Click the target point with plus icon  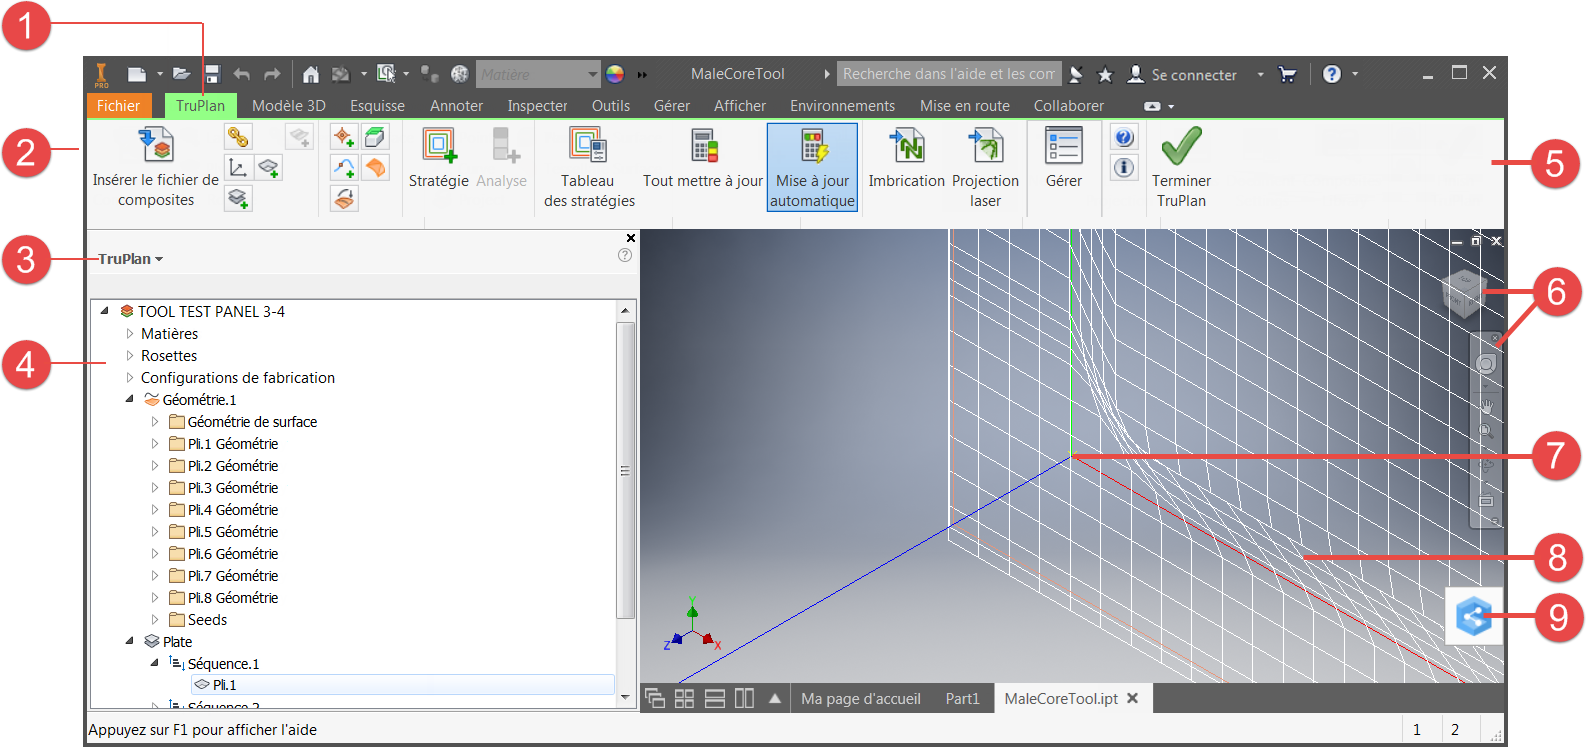[x=344, y=137]
